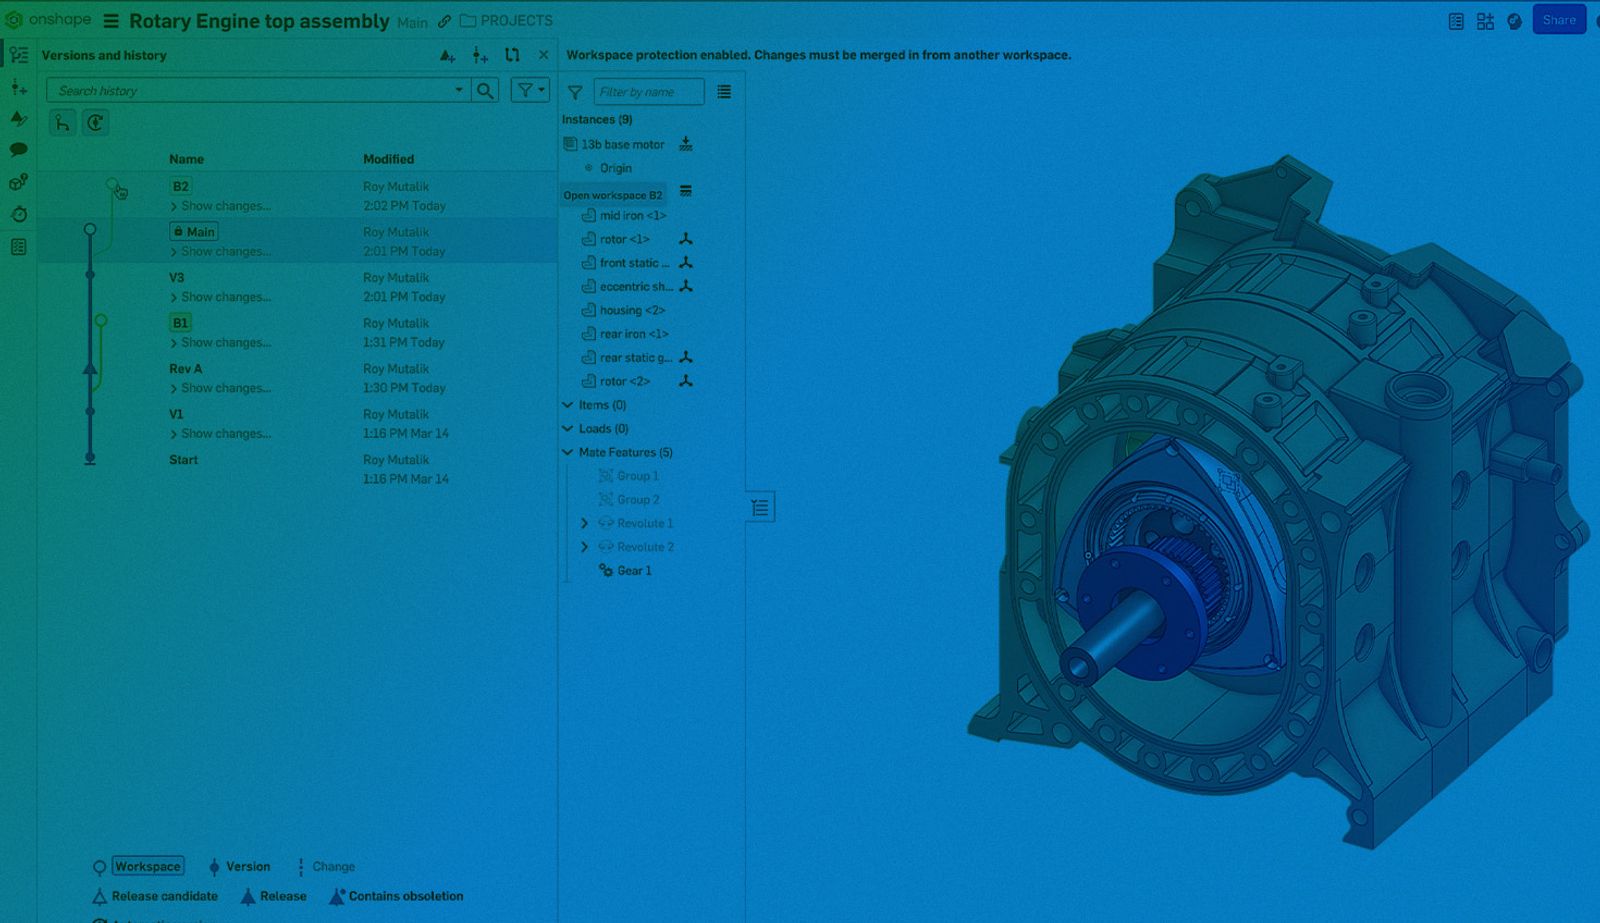Viewport: 1600px width, 923px height.
Task: Click the search history magnifier icon
Action: point(485,91)
